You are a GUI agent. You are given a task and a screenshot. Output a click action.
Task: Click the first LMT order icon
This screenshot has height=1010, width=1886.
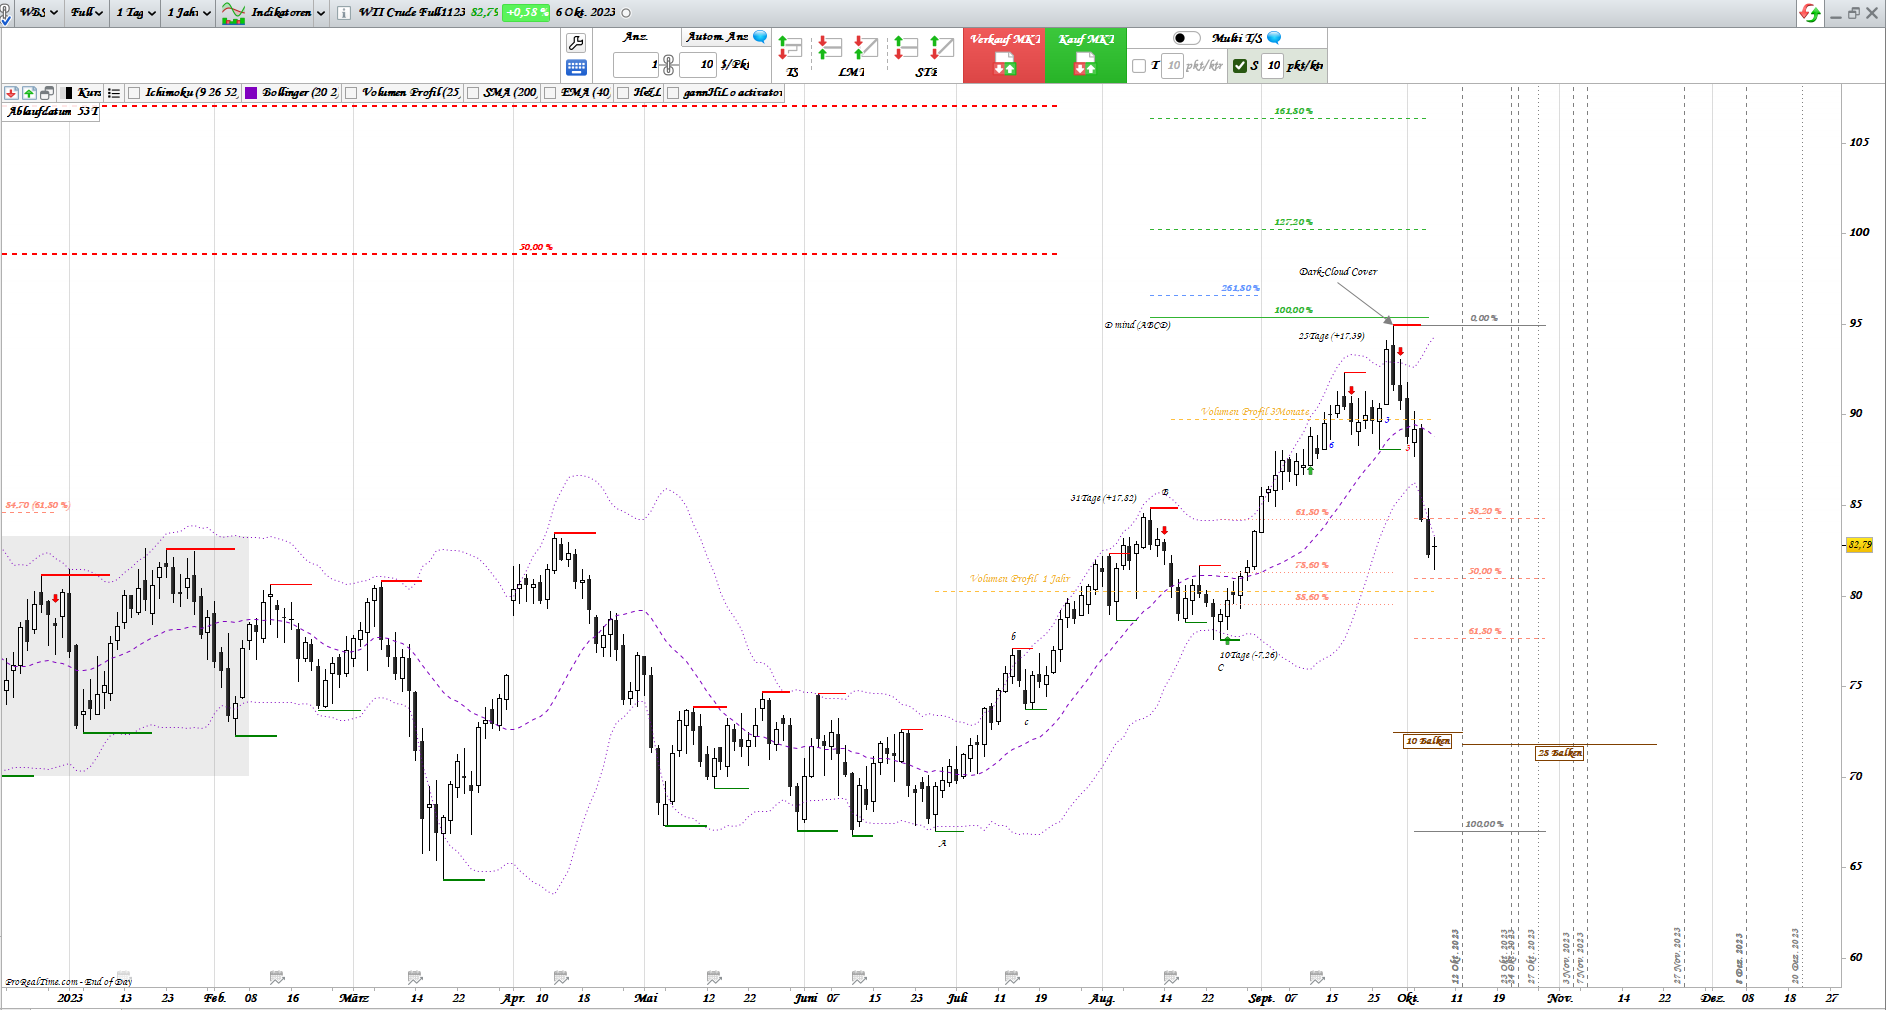[829, 47]
